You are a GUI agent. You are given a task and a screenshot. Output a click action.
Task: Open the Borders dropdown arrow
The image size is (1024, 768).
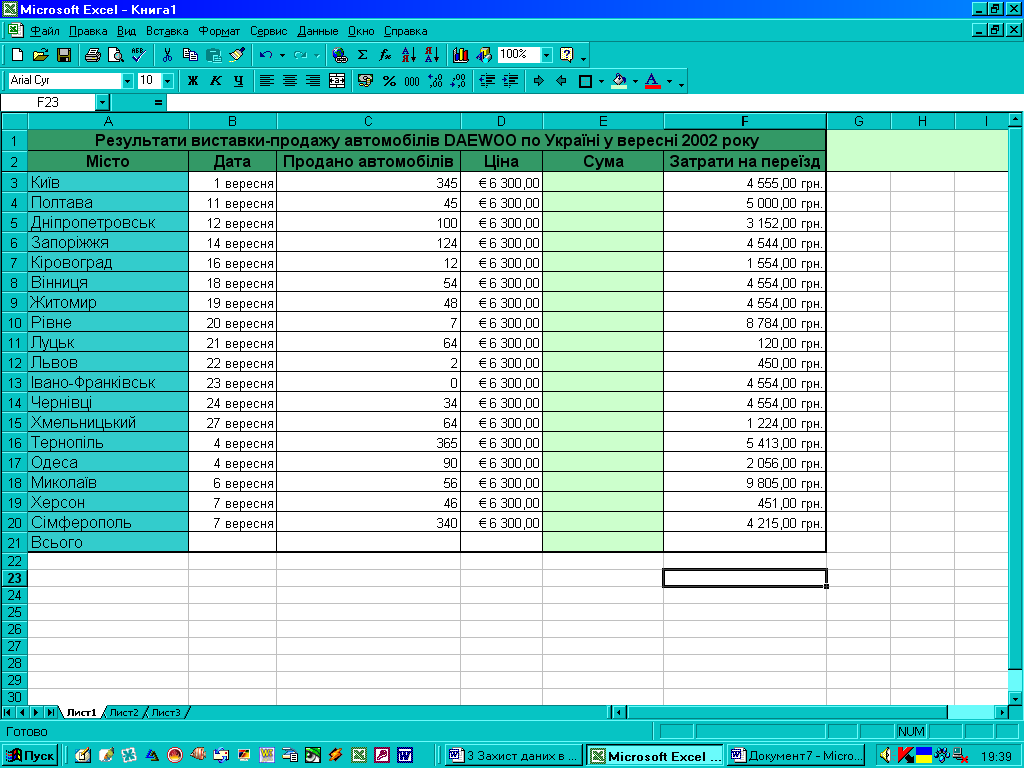[601, 82]
